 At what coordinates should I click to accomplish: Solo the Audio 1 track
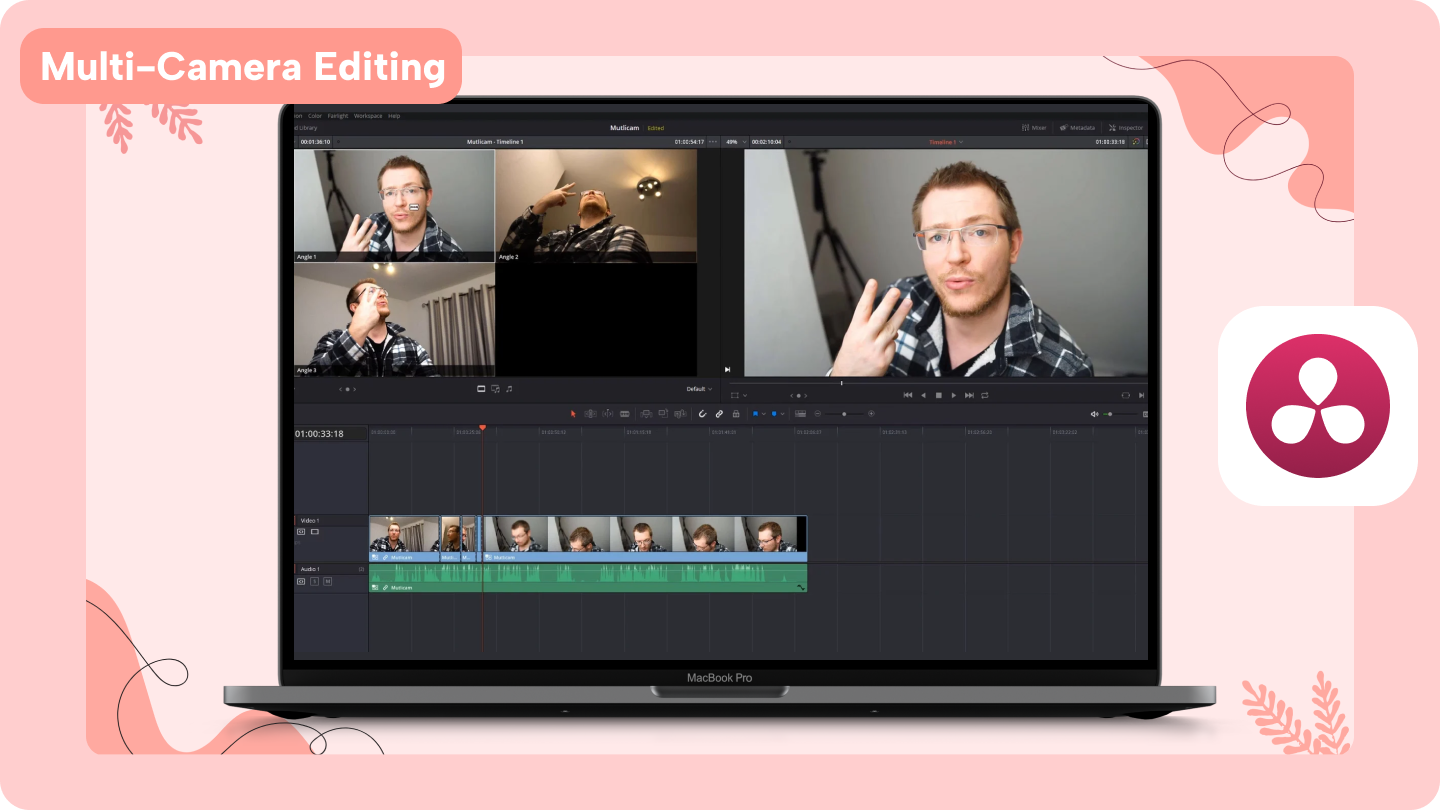[x=314, y=581]
